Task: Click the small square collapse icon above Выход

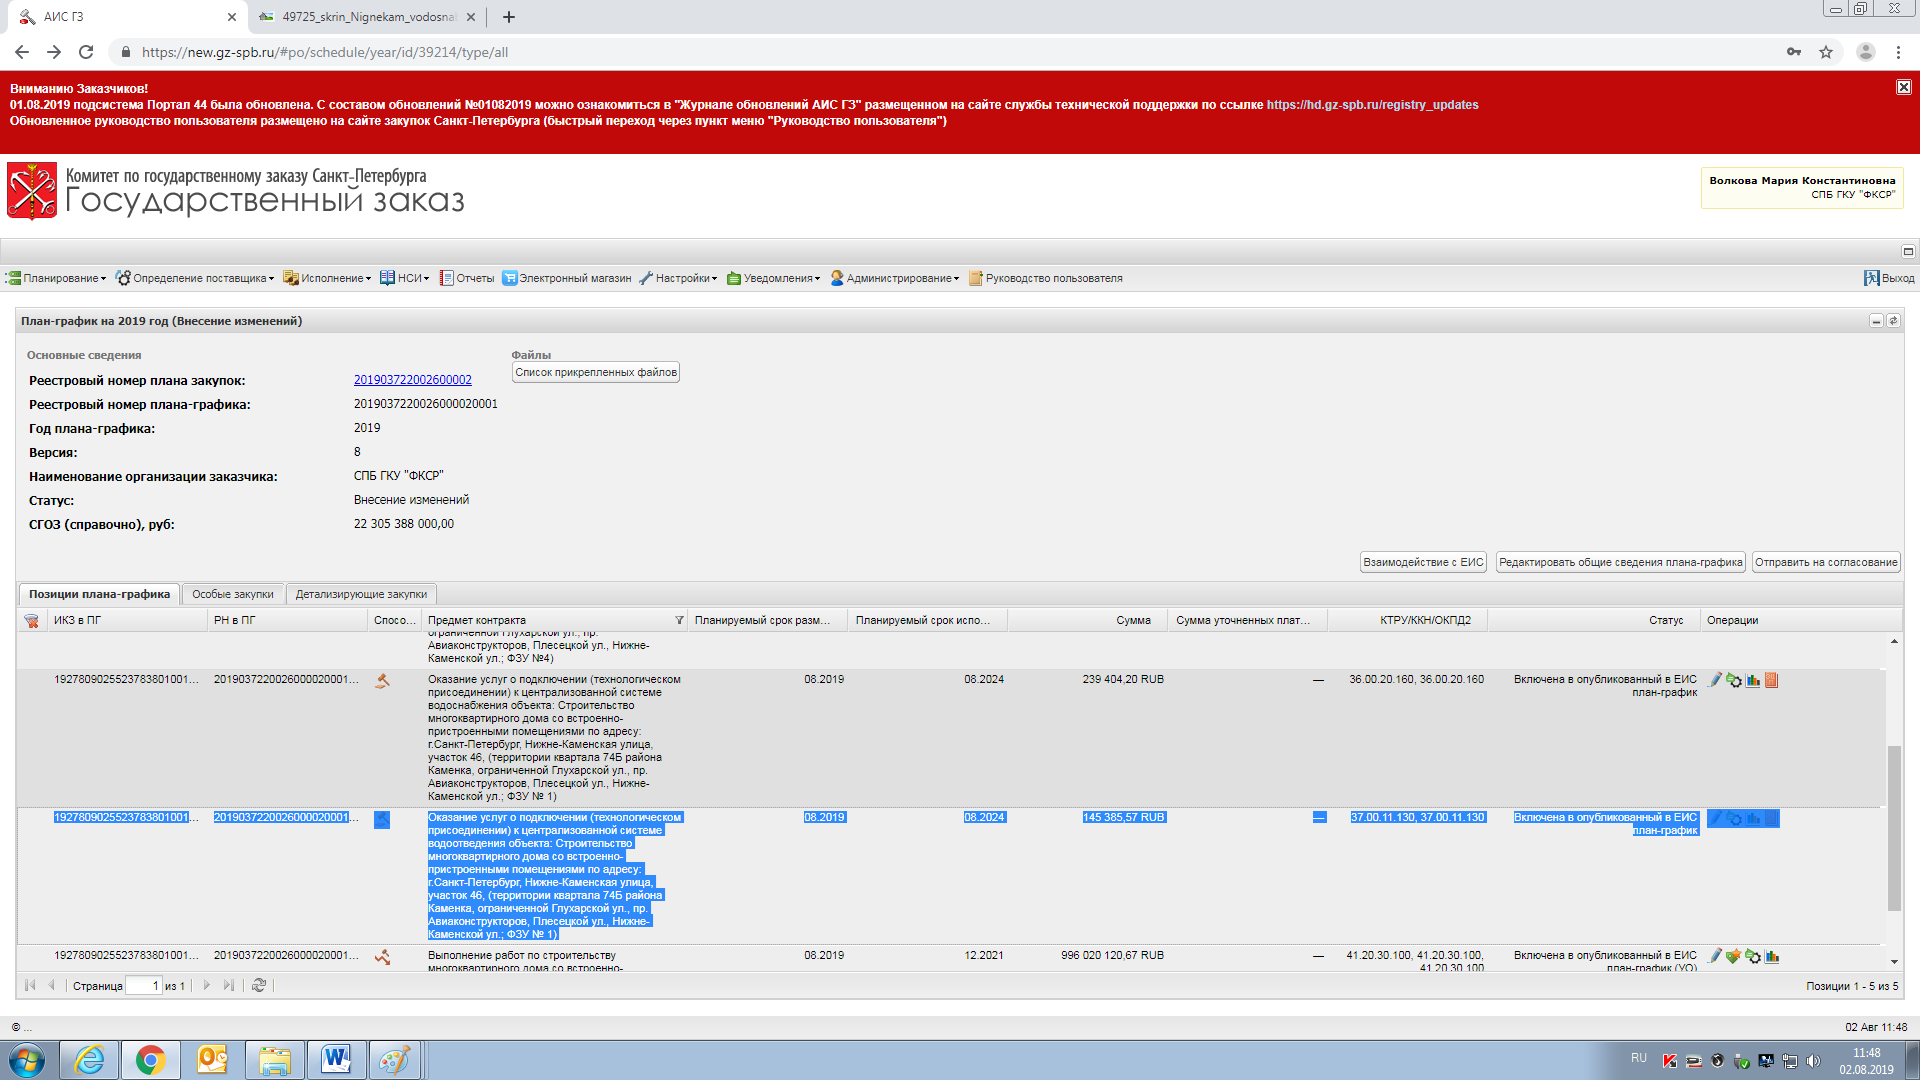Action: point(1908,251)
